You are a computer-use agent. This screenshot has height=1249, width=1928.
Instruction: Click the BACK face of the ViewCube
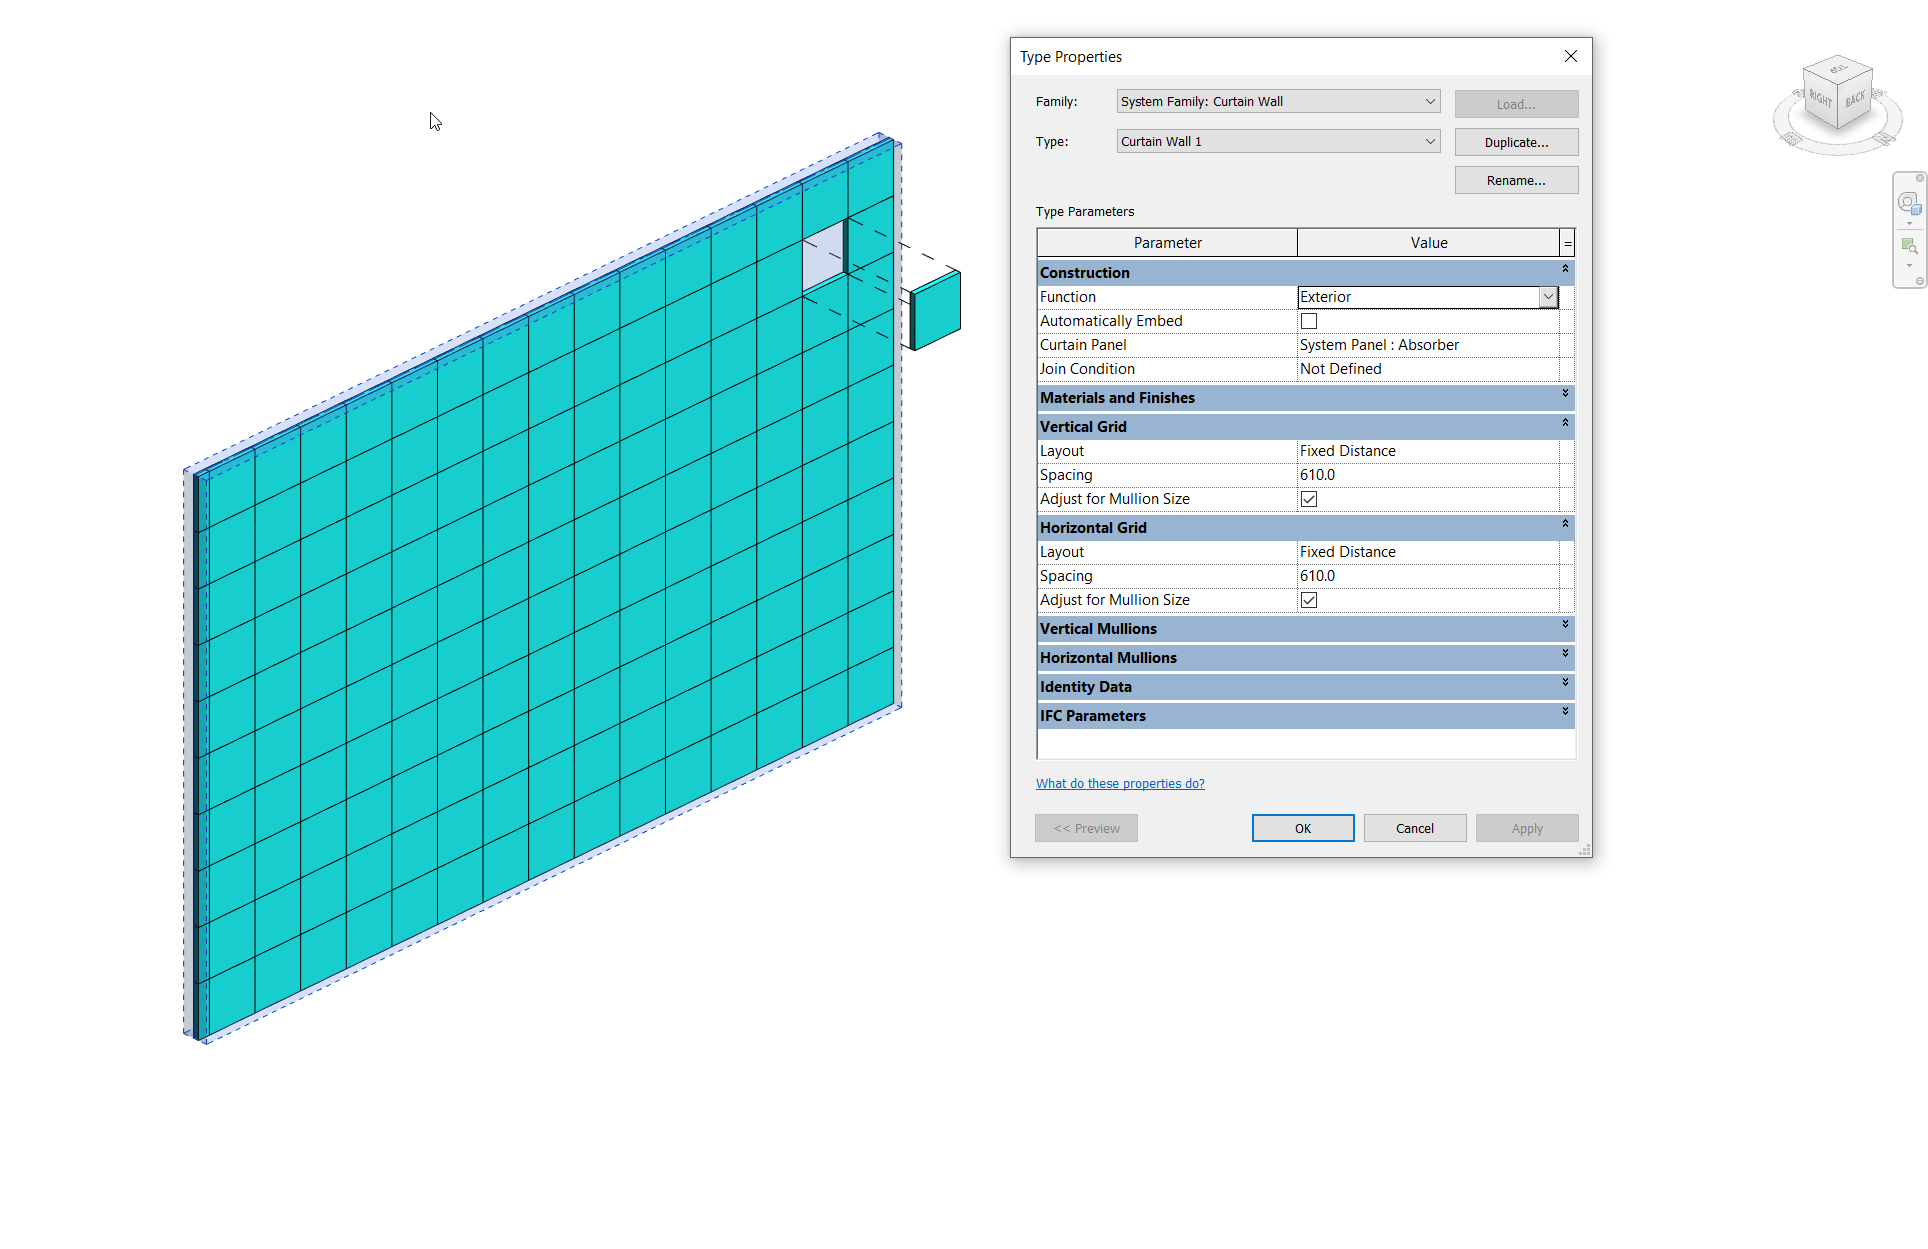tap(1856, 100)
